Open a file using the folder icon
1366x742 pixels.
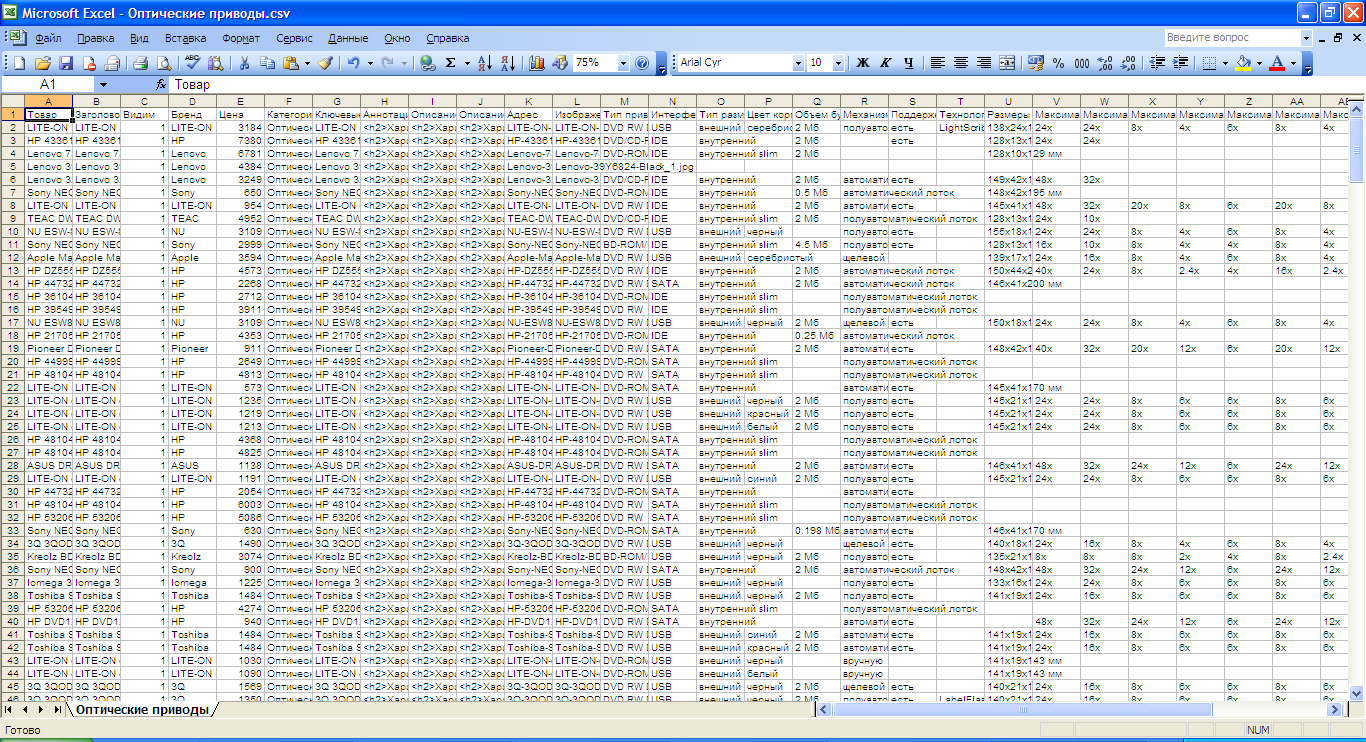[x=43, y=63]
